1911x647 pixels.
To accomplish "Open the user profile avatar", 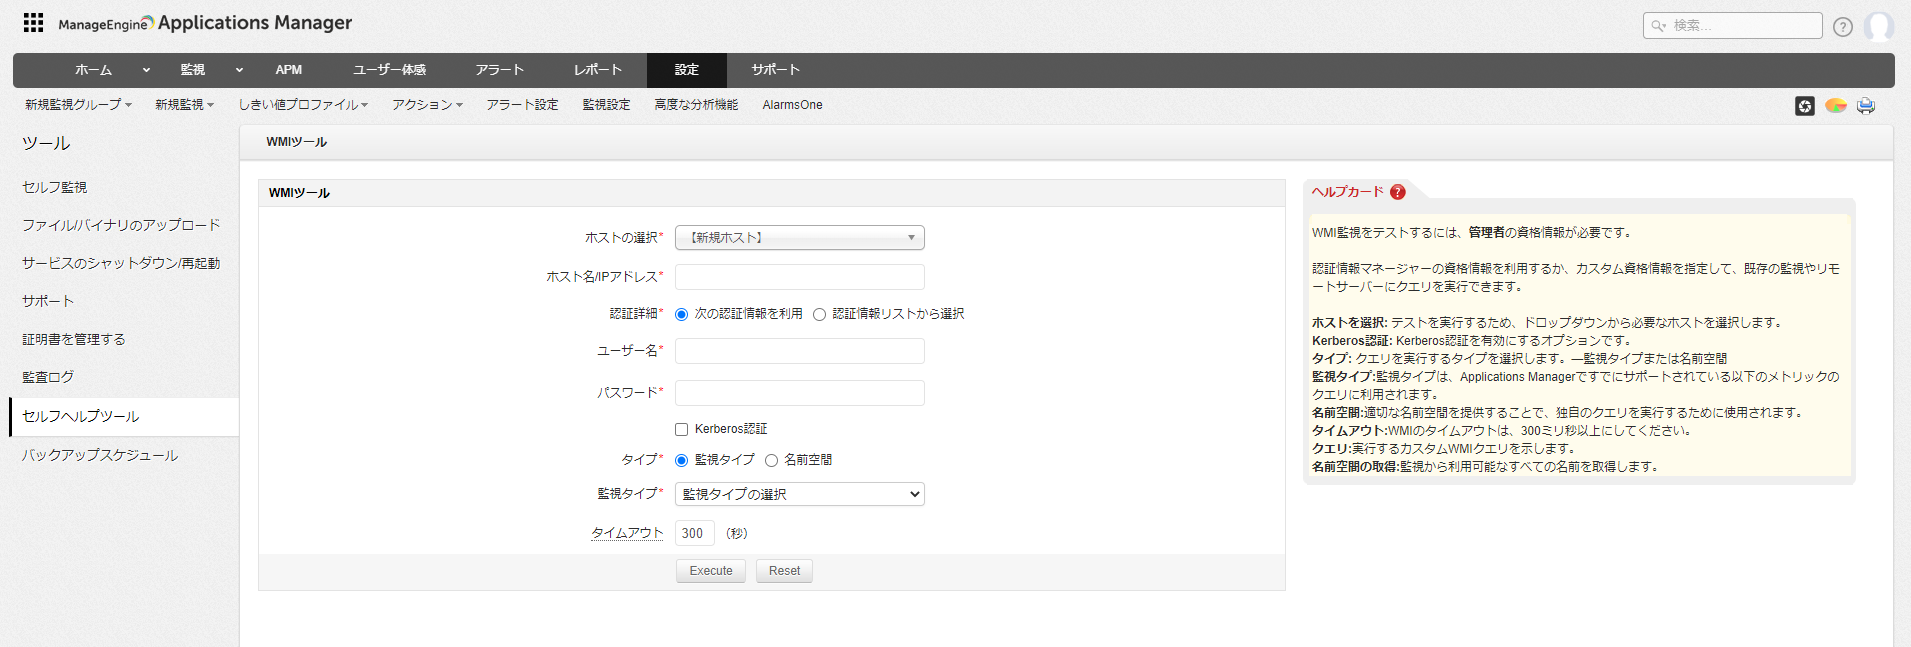I will click(x=1878, y=27).
